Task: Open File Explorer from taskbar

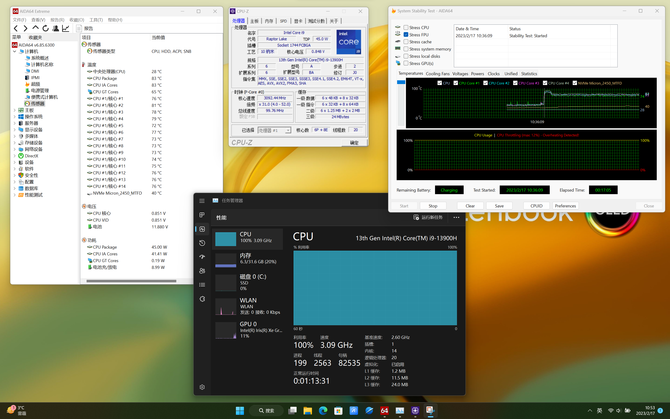Action: tap(308, 410)
